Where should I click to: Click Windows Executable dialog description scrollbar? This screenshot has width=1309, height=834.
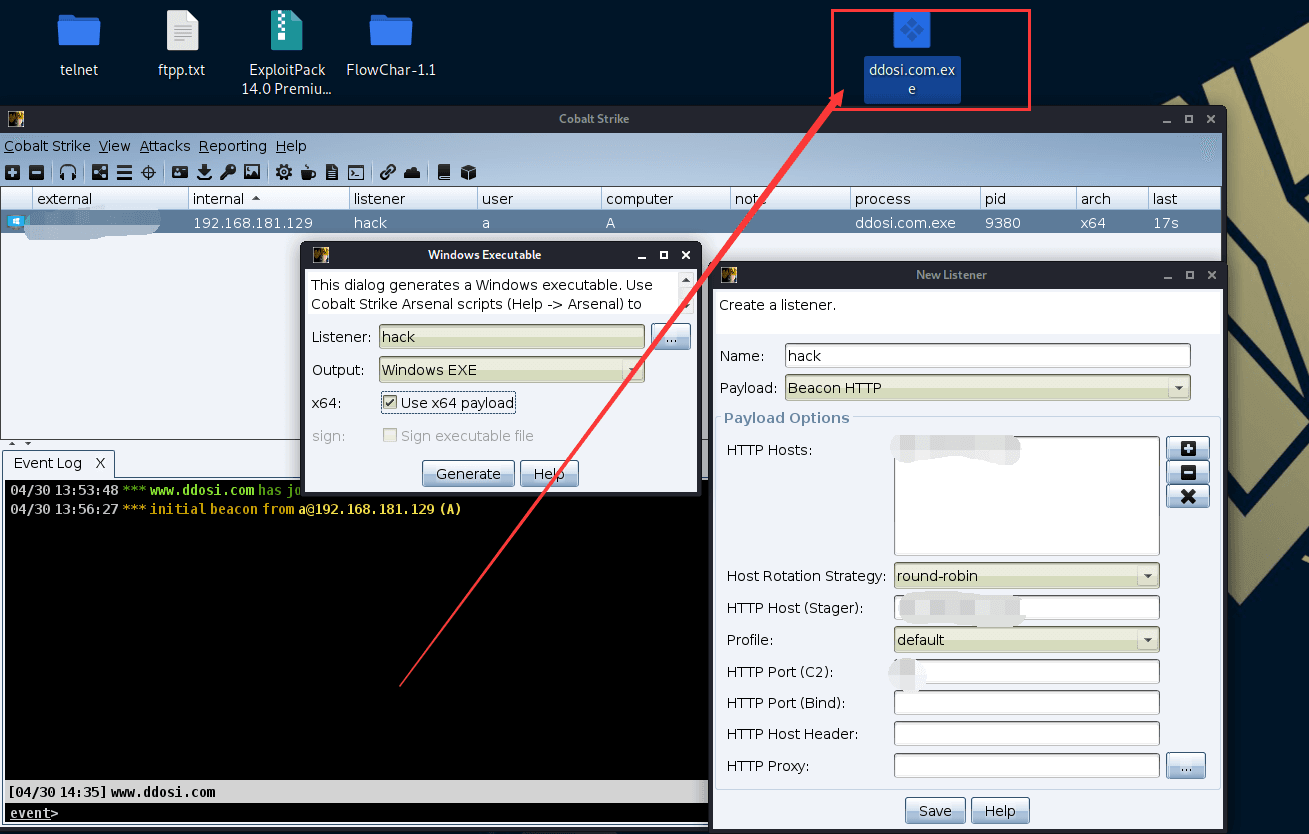click(x=686, y=293)
